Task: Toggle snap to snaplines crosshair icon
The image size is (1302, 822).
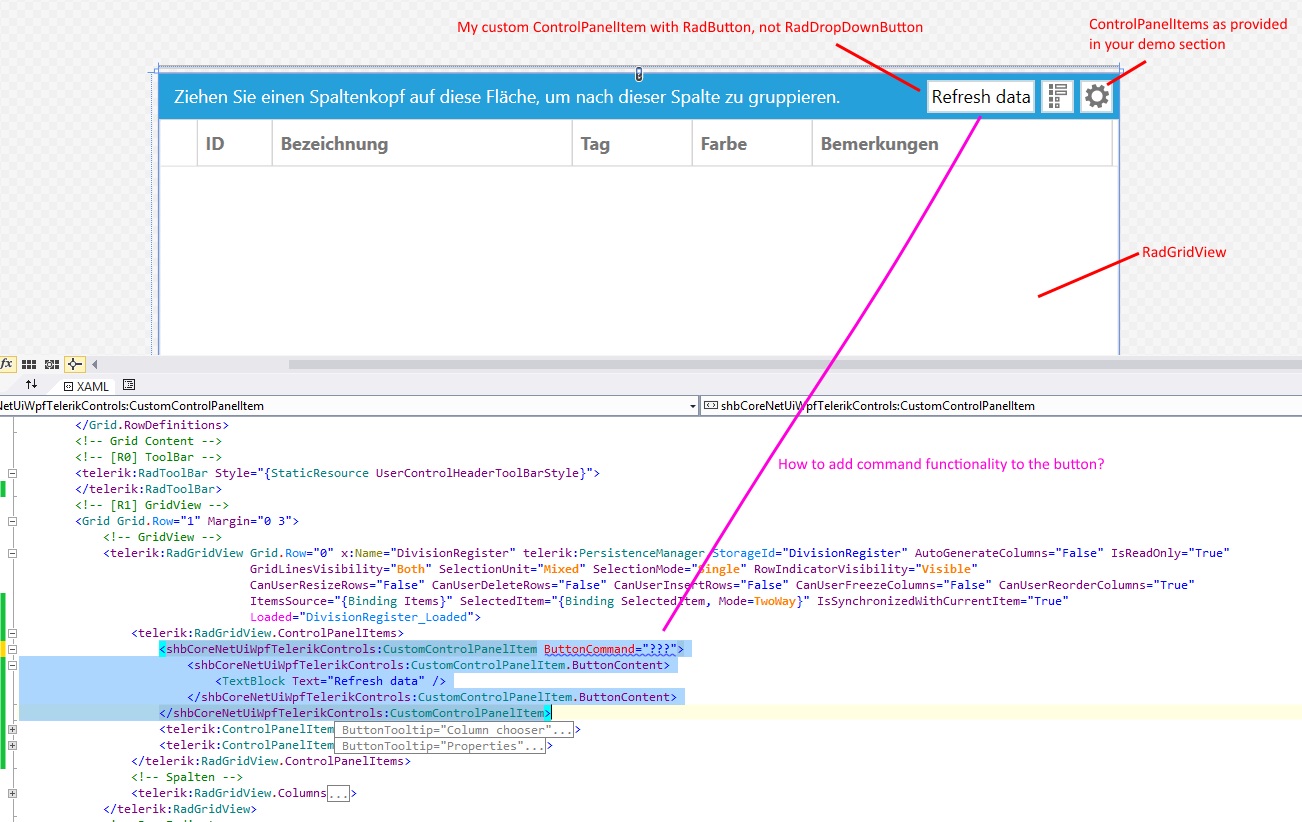Action: 75,365
